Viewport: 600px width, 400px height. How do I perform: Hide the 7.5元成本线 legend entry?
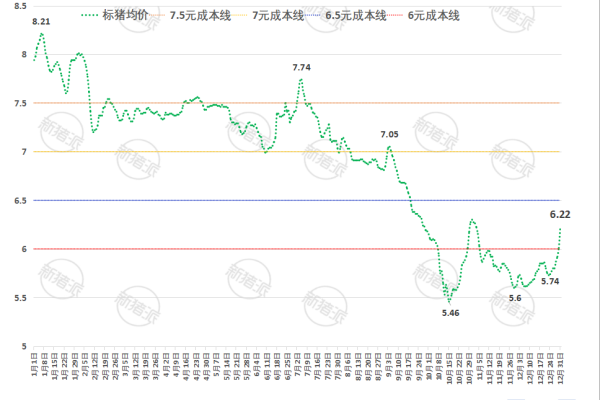[206, 15]
